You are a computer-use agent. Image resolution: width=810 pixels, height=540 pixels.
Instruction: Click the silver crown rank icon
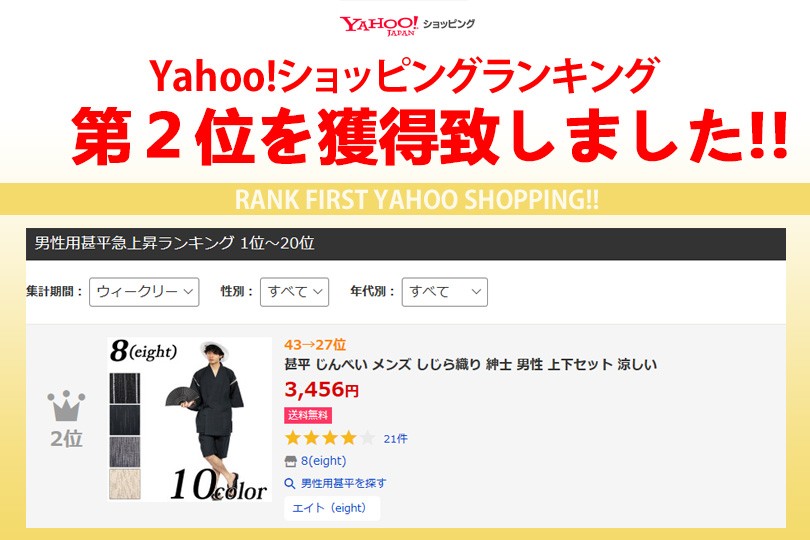pos(66,406)
